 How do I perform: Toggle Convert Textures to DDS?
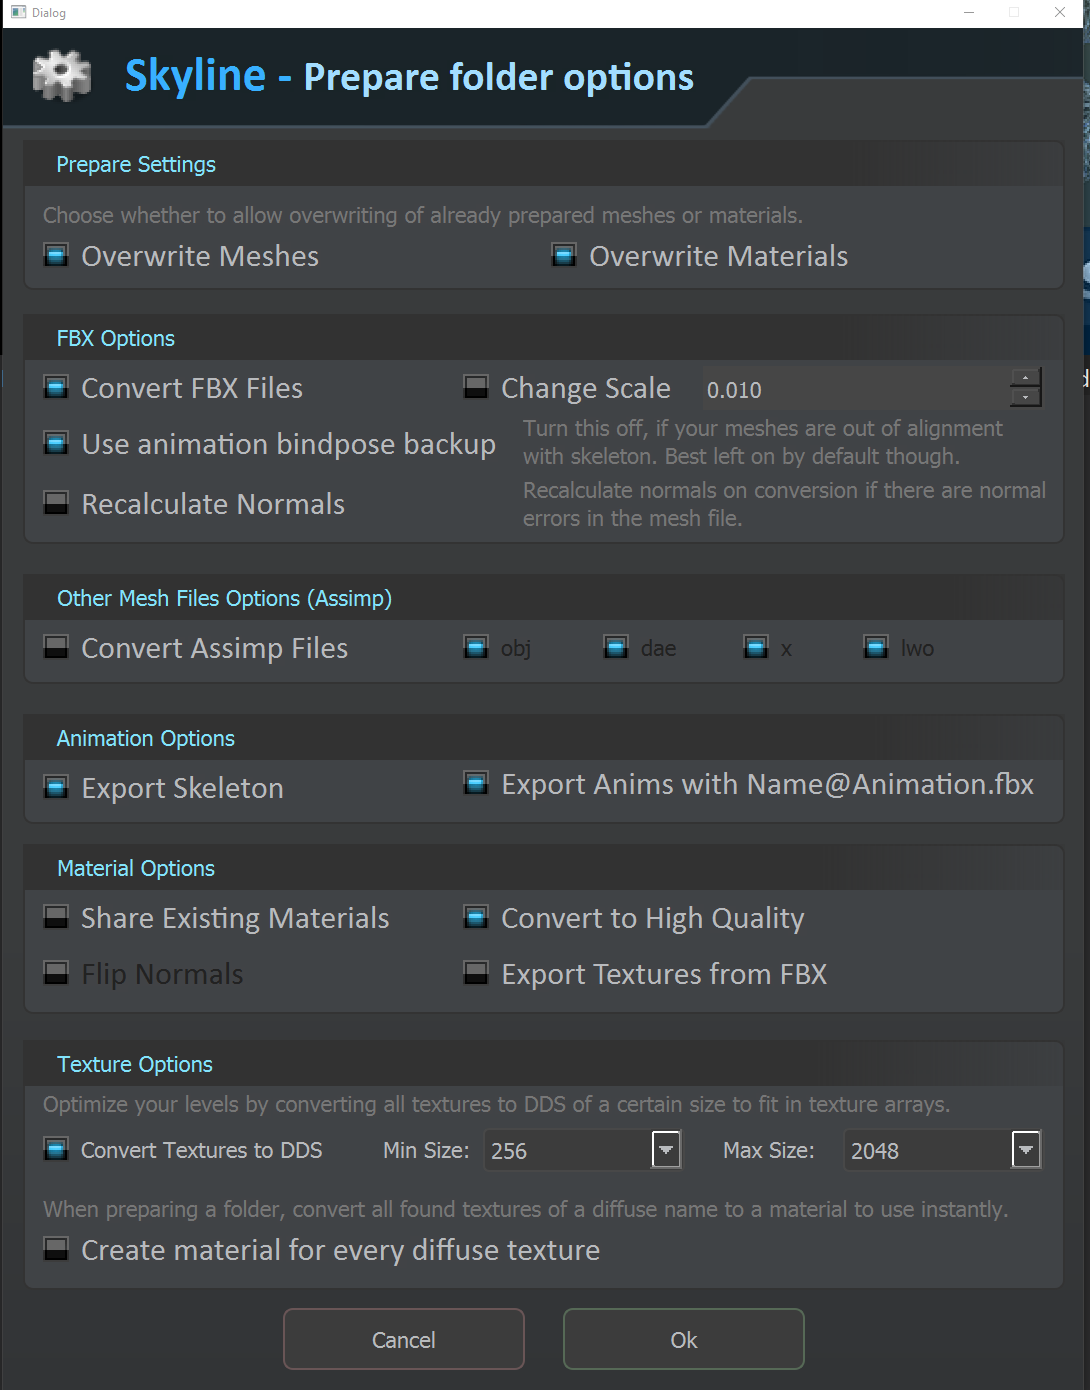coord(57,1150)
